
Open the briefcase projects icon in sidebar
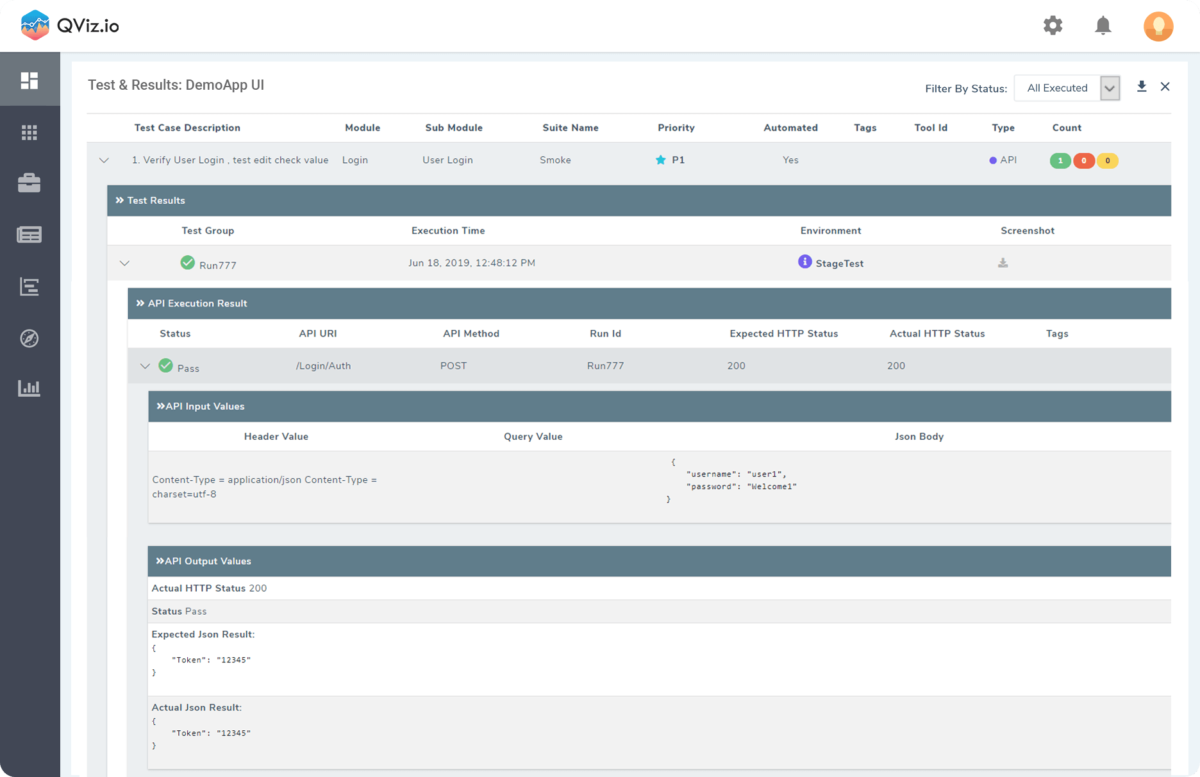30,183
